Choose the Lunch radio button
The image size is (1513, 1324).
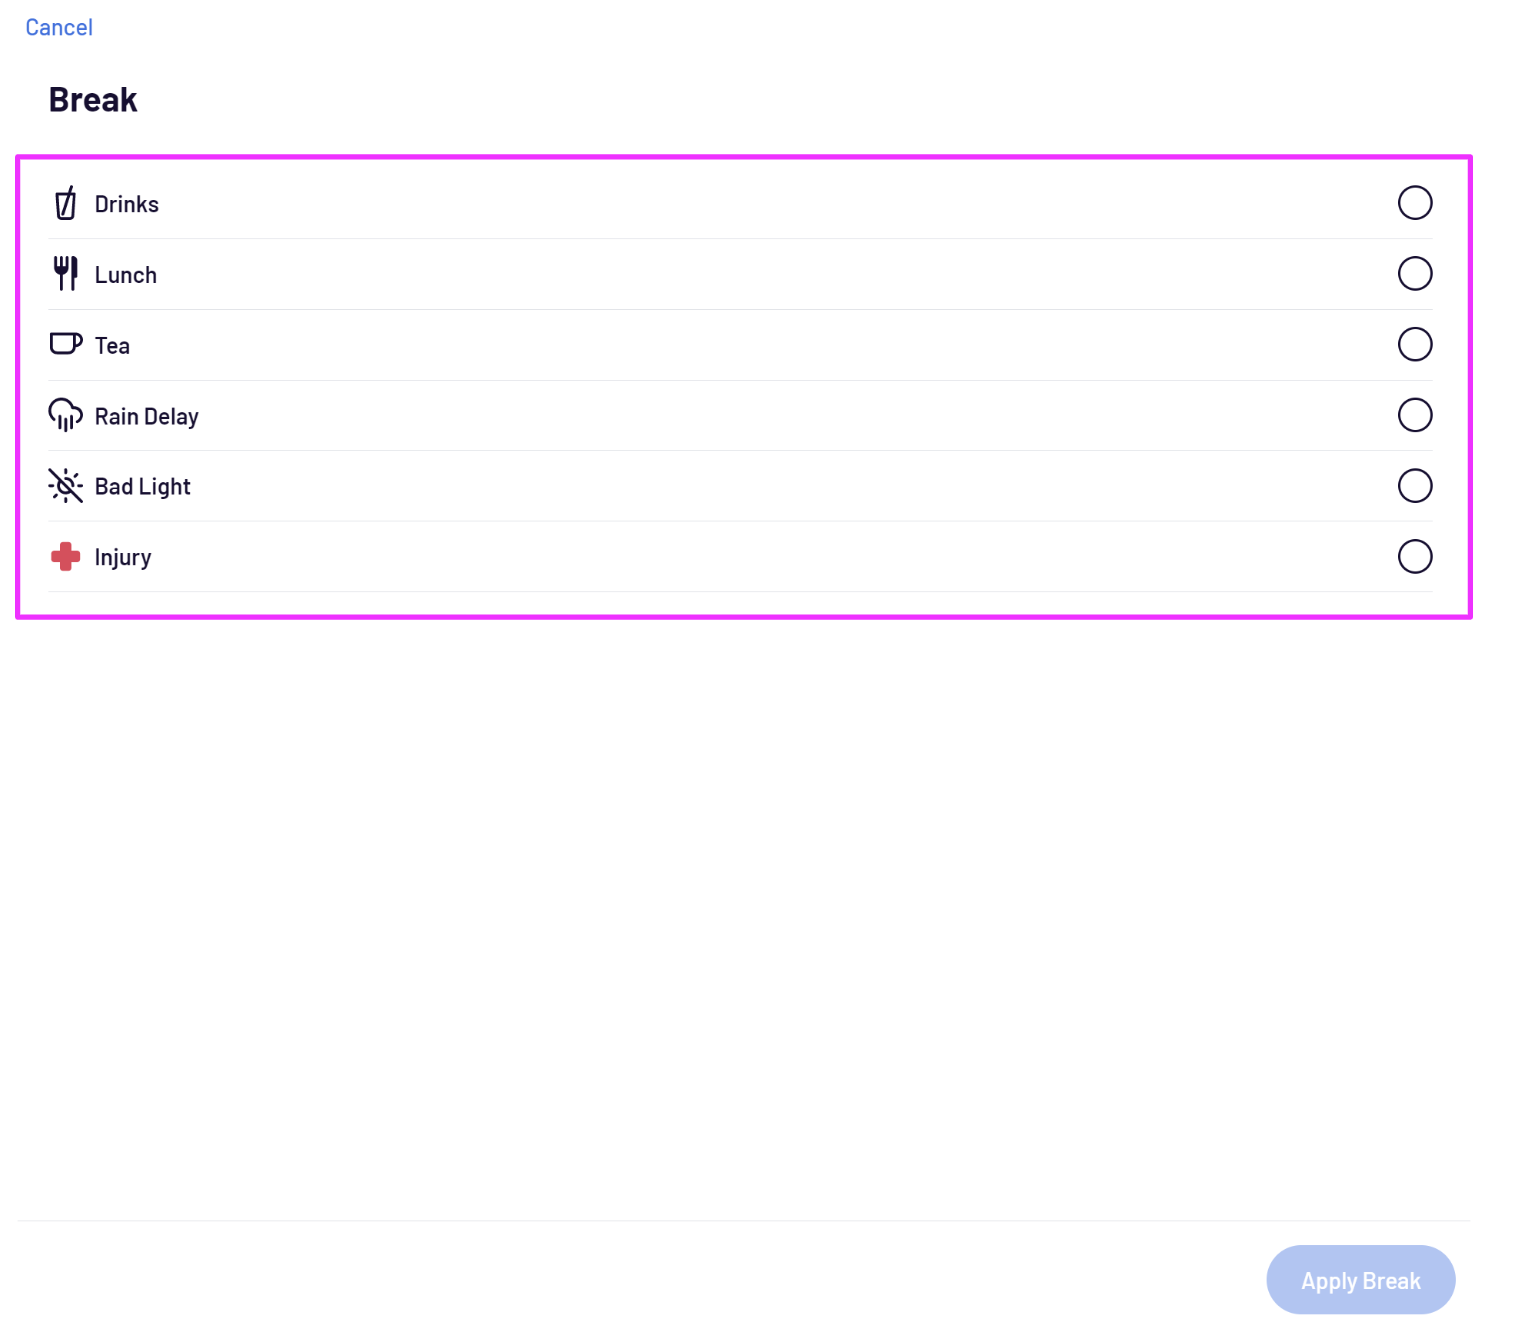1414,273
